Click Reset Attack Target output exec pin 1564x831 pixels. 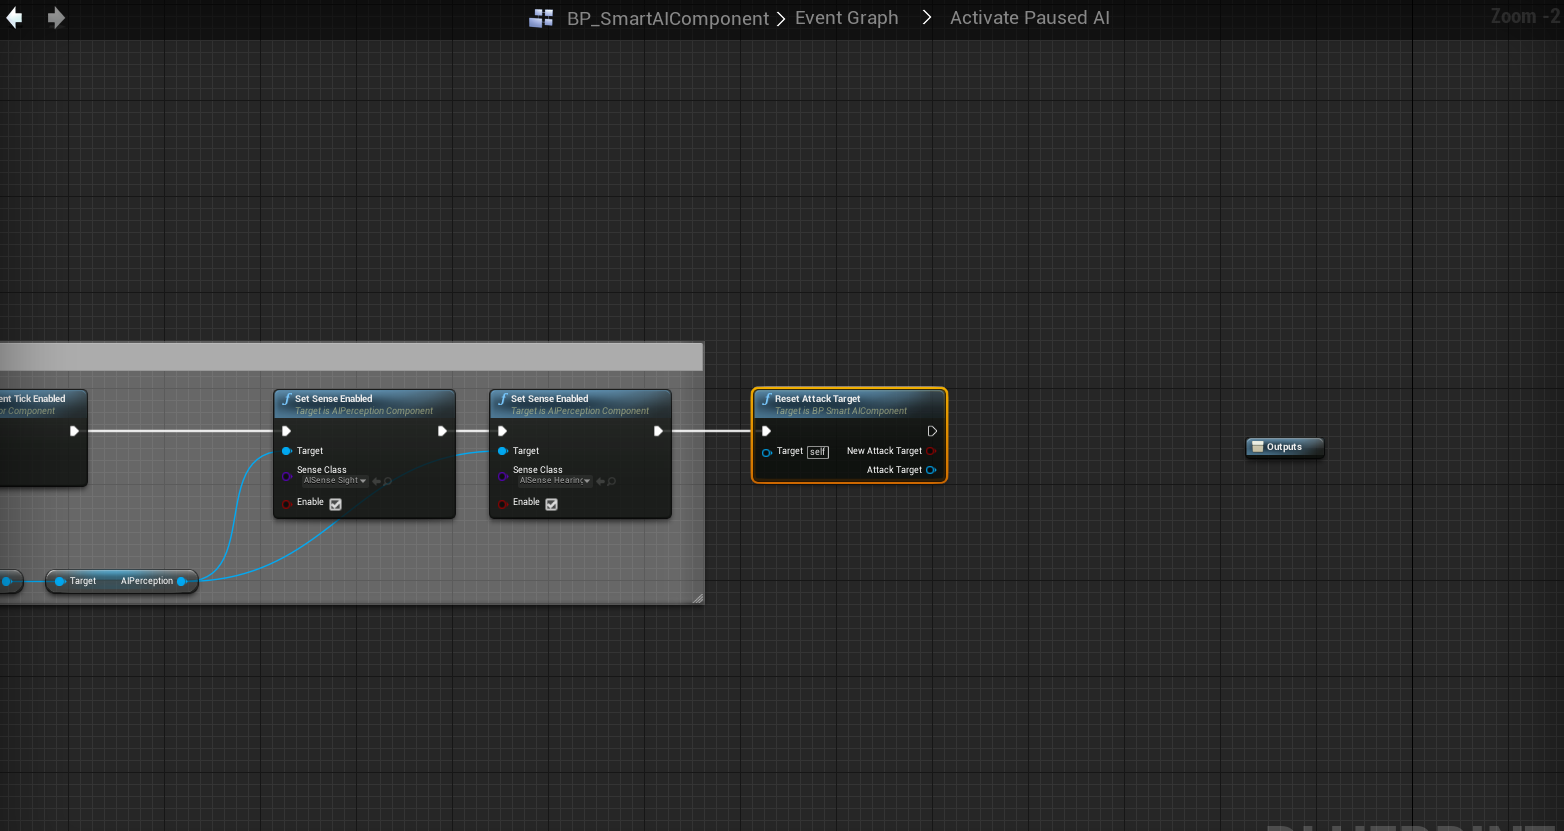932,431
